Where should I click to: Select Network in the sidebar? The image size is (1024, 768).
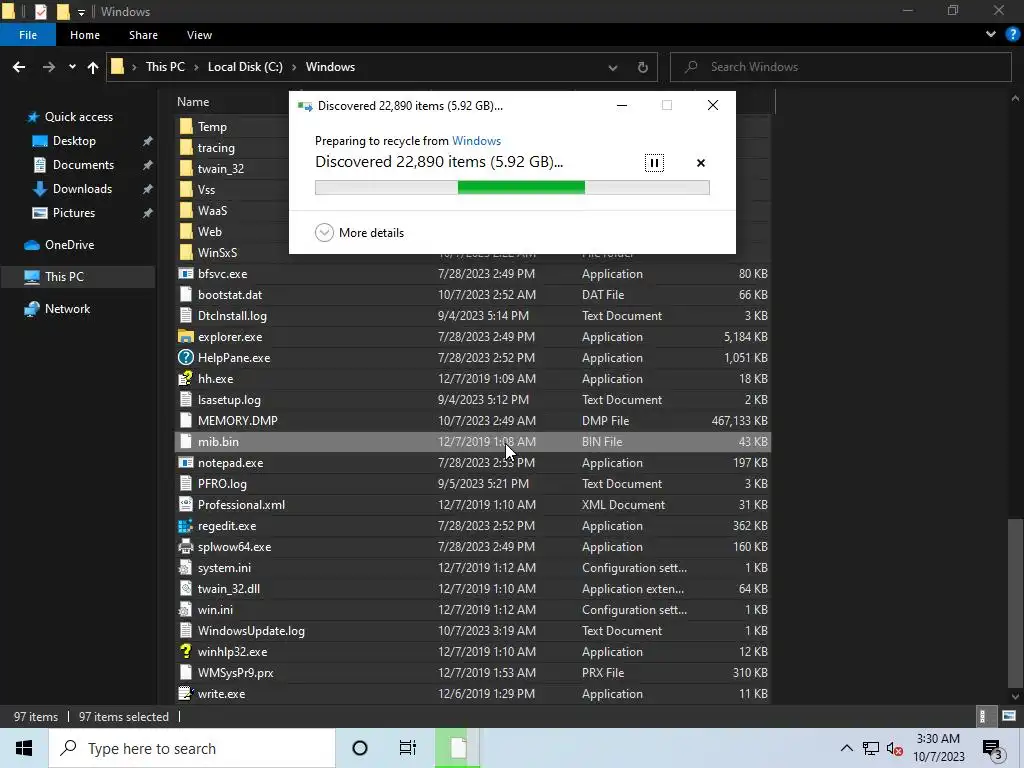[x=67, y=309]
